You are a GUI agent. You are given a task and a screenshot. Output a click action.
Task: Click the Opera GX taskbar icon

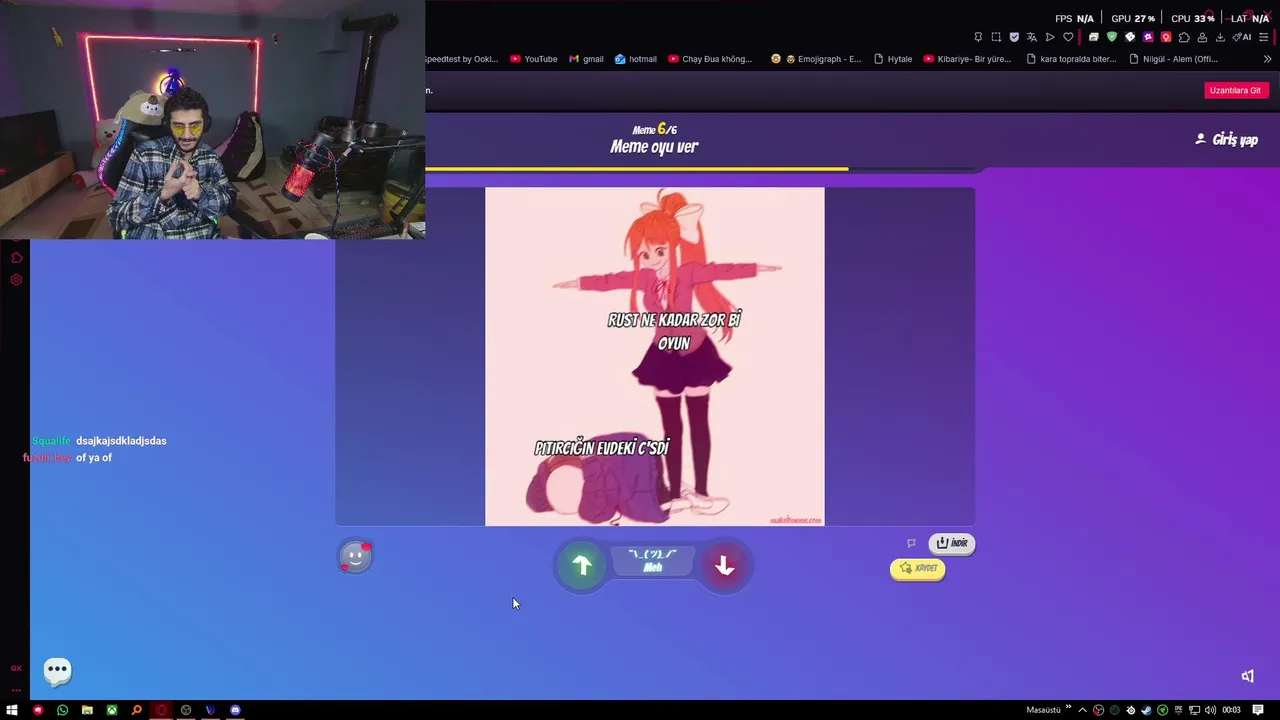tap(161, 710)
